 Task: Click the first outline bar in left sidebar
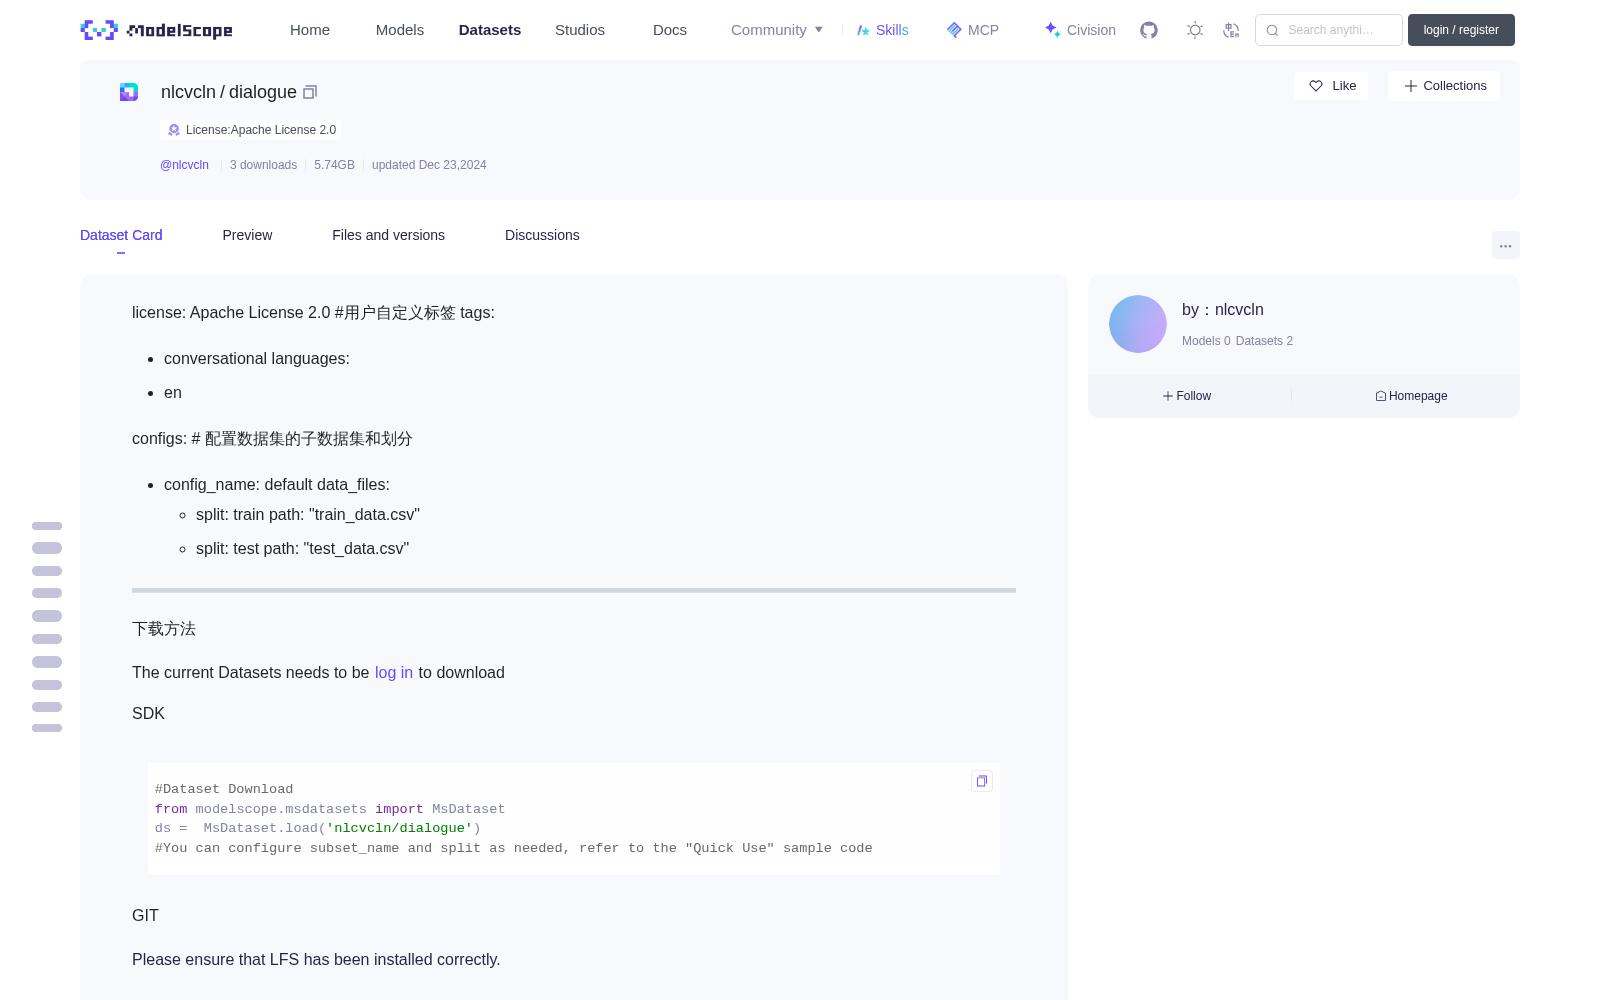point(47,526)
